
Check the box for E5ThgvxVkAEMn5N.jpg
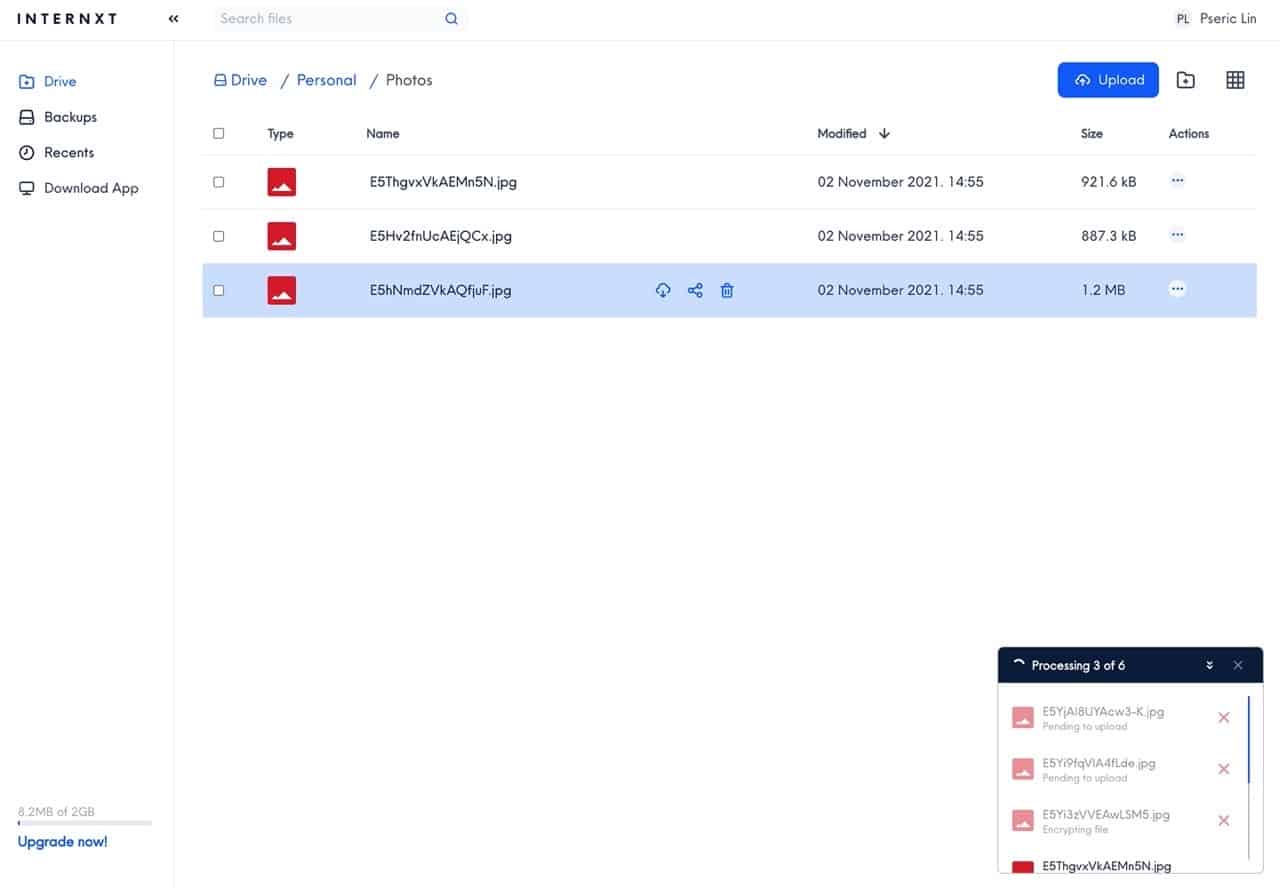pos(219,182)
